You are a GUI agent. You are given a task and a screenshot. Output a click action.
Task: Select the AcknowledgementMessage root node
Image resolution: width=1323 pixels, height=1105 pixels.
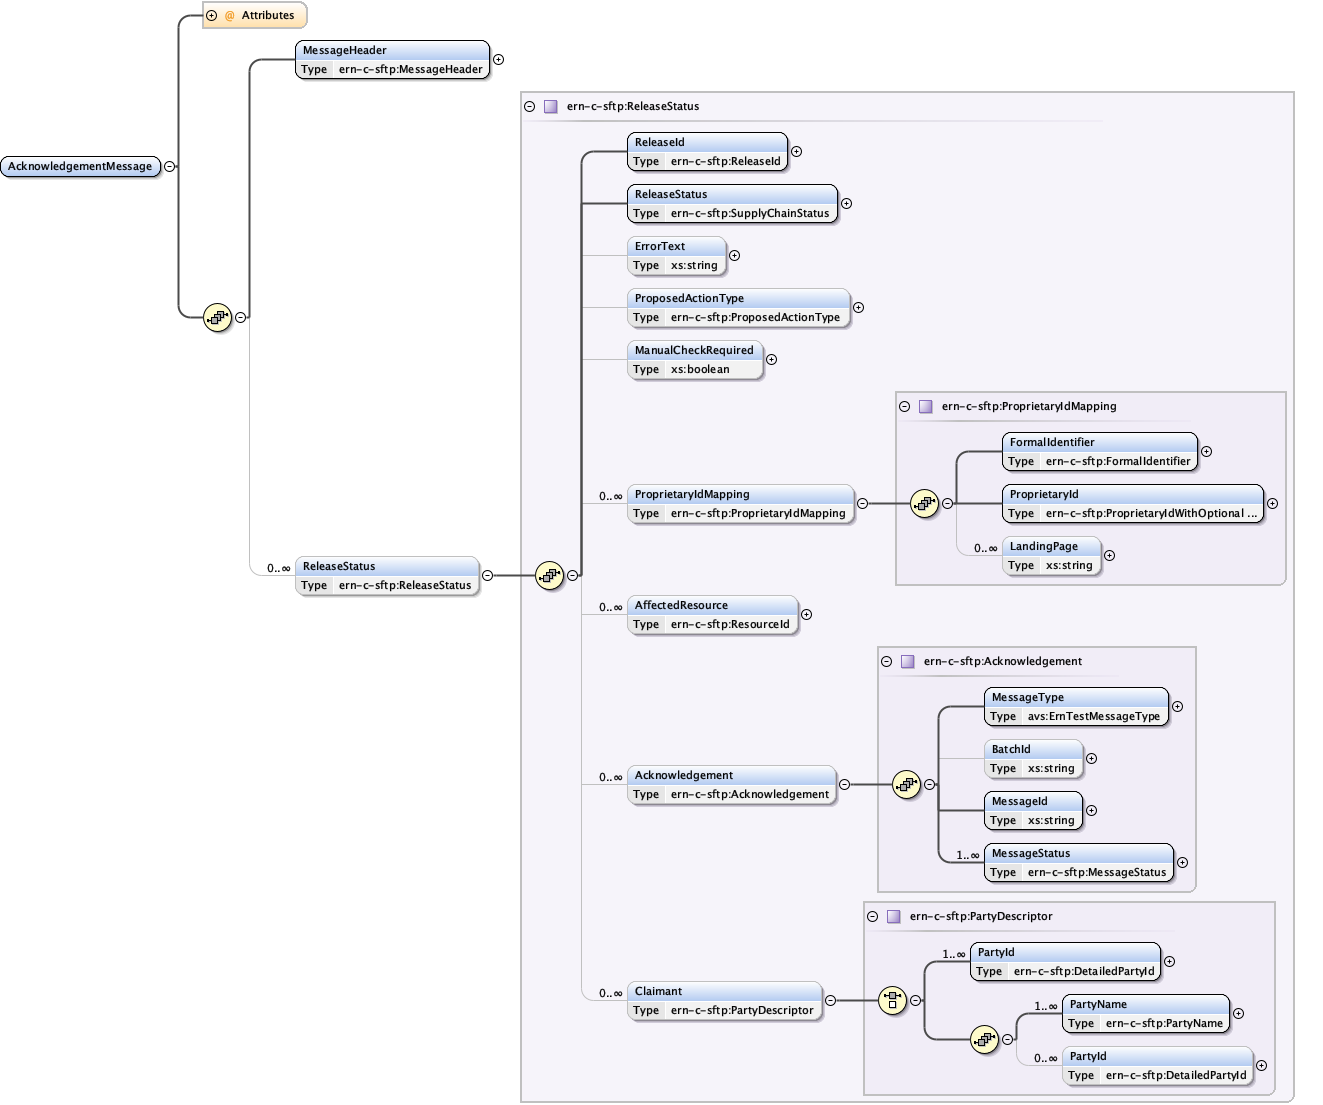(x=81, y=167)
